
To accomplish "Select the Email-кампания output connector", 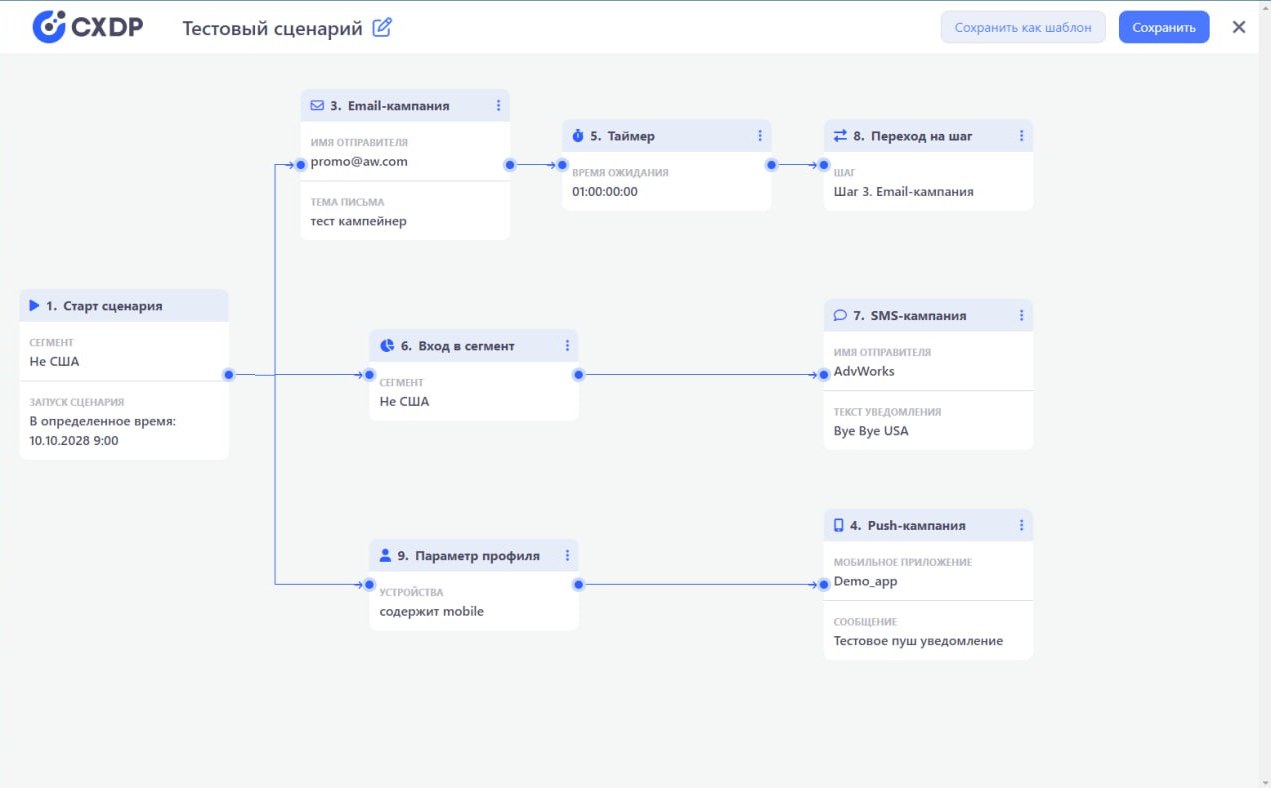I will 510,164.
